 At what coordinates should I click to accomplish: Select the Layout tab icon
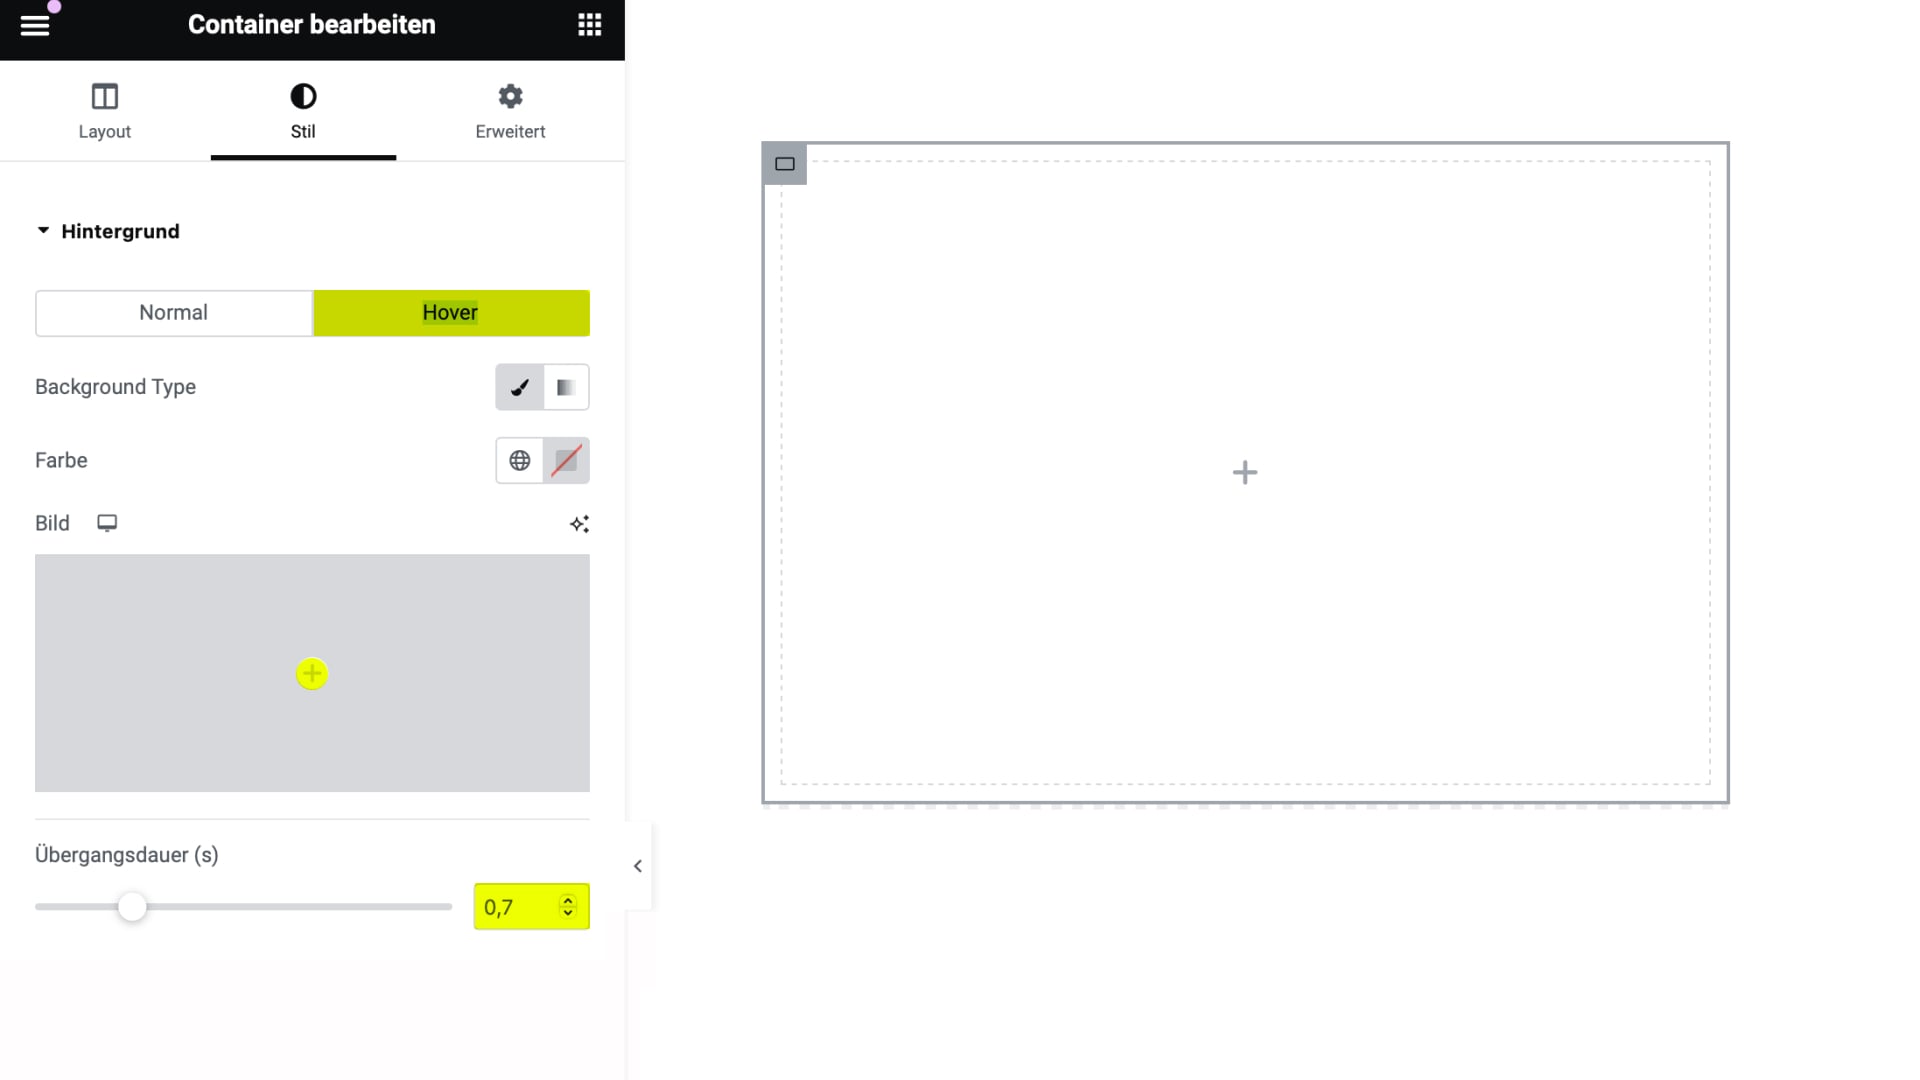tap(104, 95)
